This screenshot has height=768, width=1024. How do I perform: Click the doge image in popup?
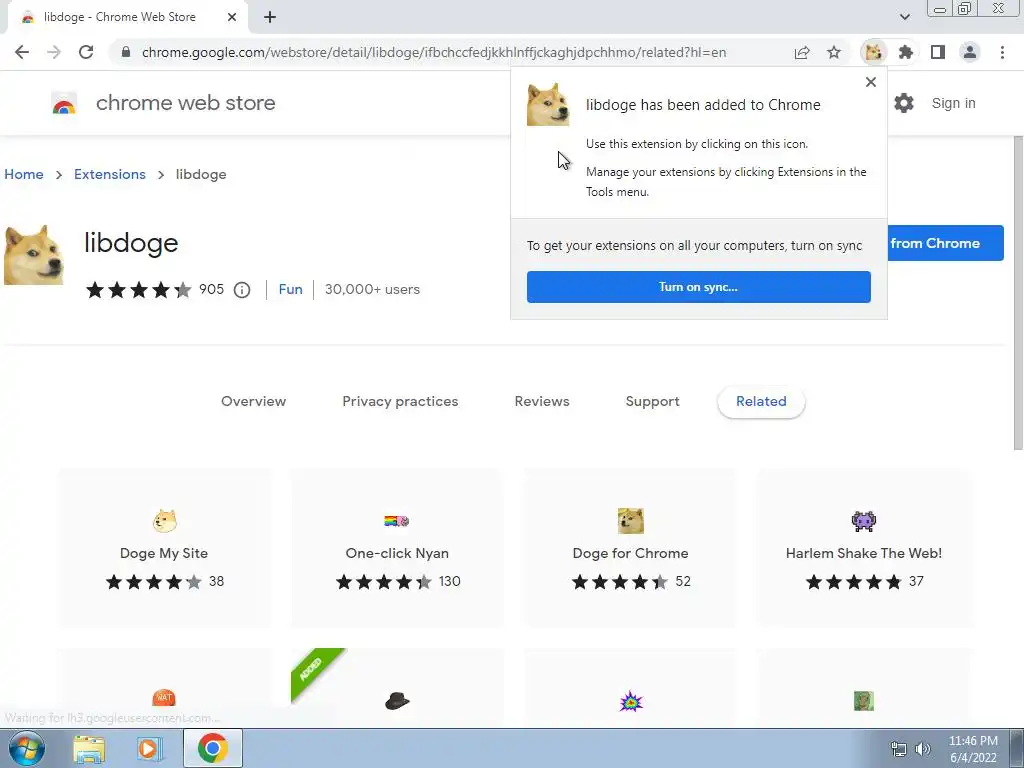point(548,104)
